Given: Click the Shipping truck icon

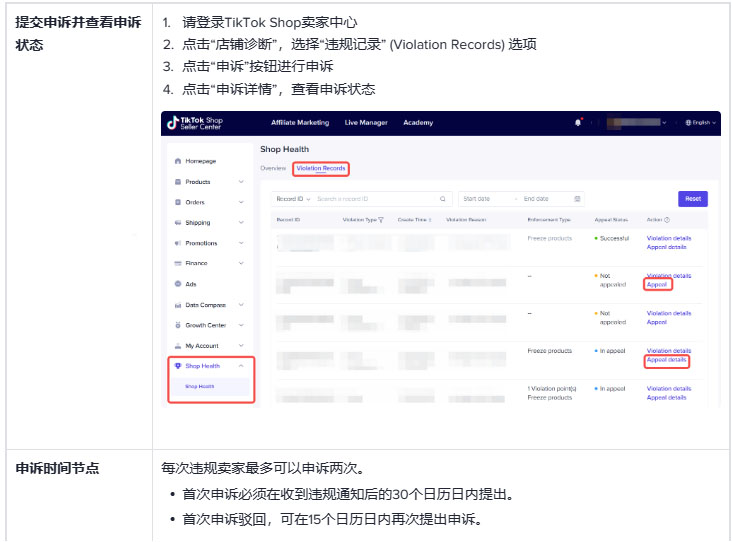Looking at the screenshot, I should [178, 223].
